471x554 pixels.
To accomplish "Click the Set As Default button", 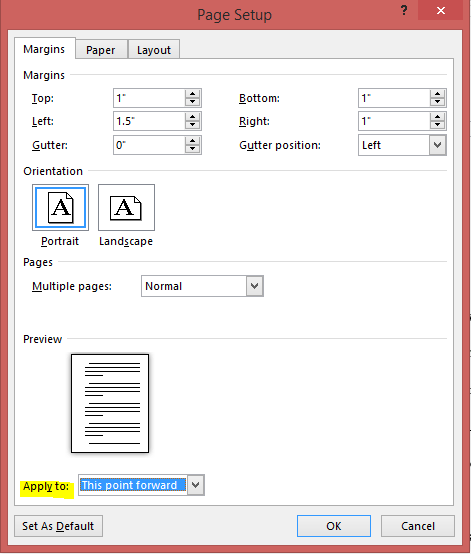I will (58, 526).
